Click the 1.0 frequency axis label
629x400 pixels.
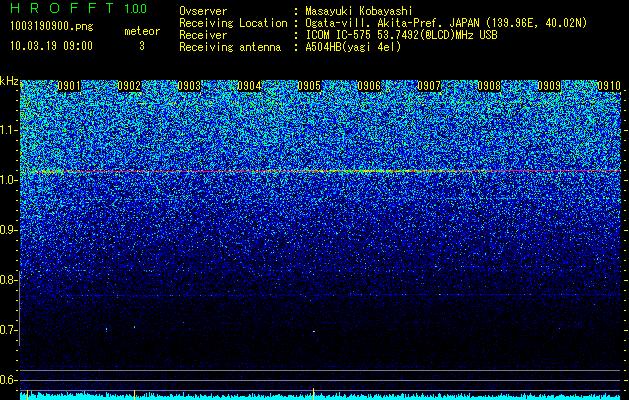click(9, 180)
